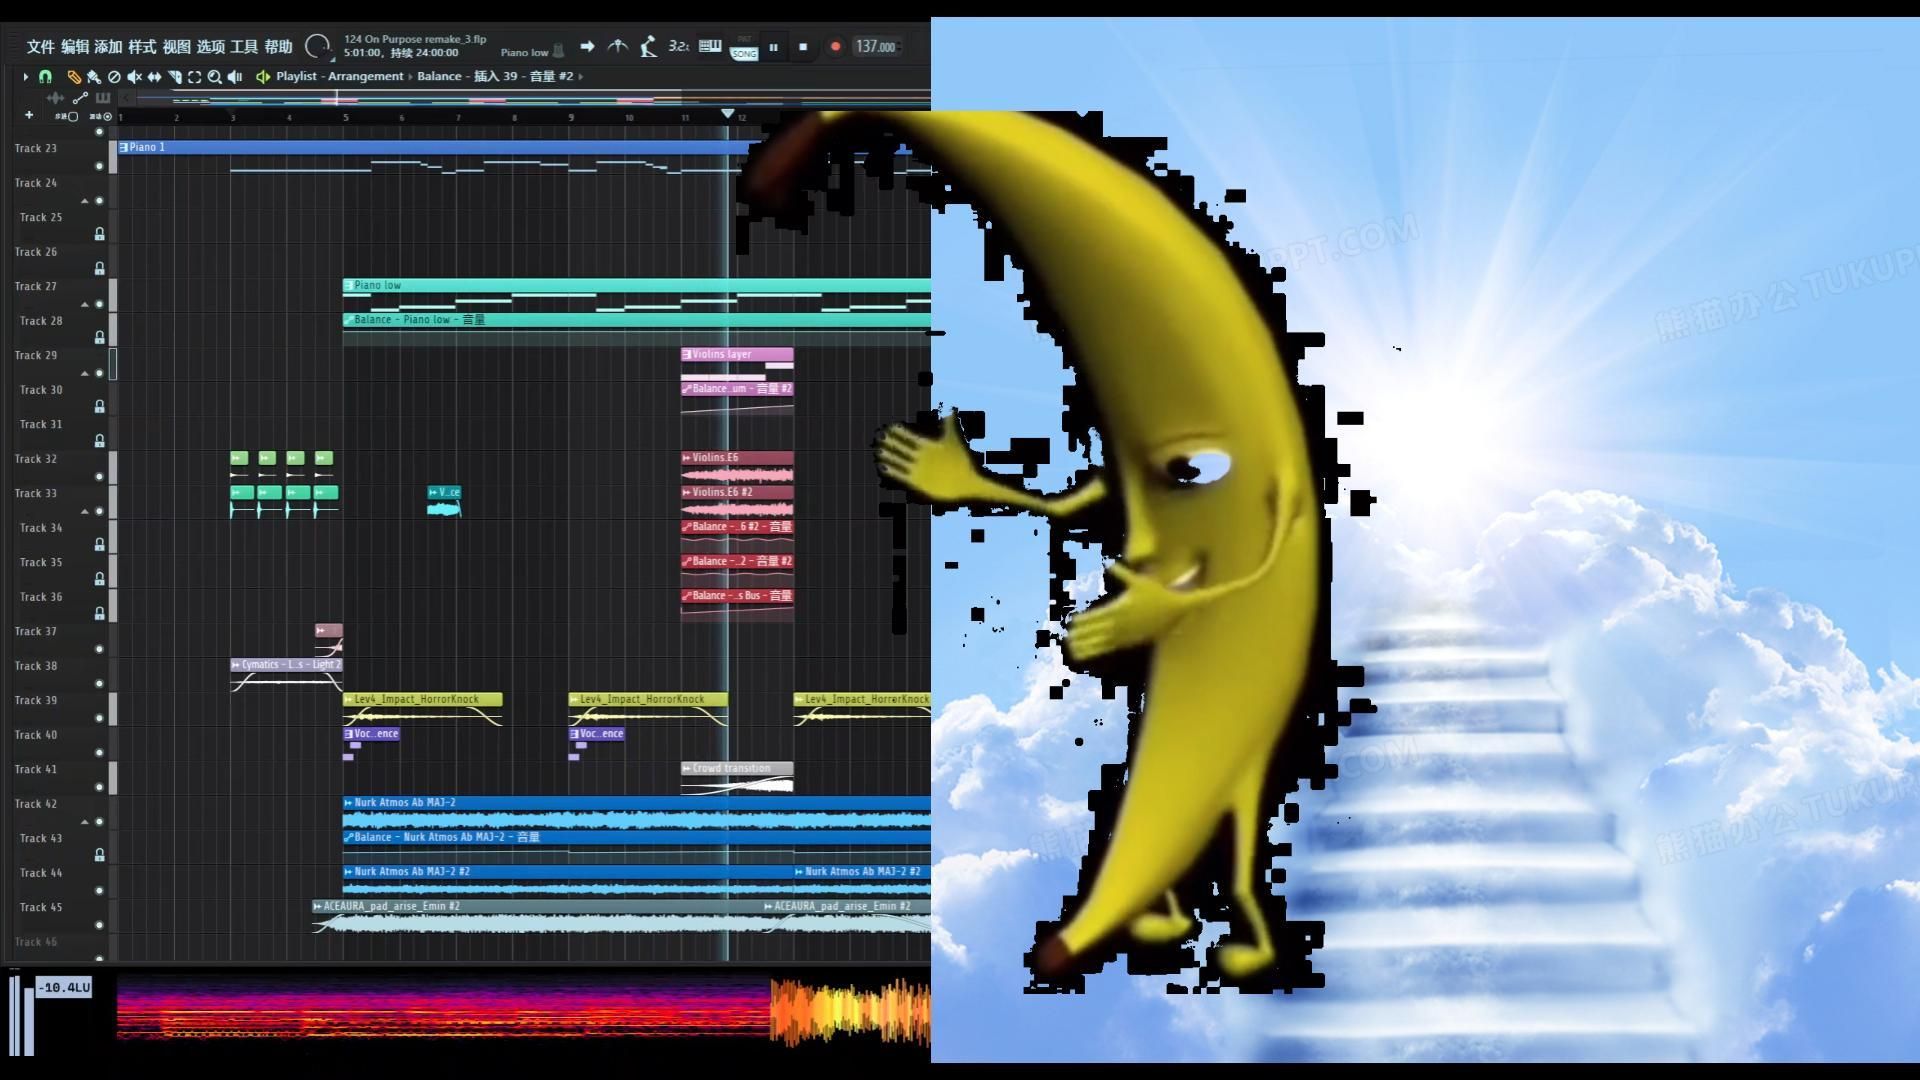This screenshot has width=1920, height=1080.
Task: Toggle mute dot for Track 40
Action: click(99, 753)
